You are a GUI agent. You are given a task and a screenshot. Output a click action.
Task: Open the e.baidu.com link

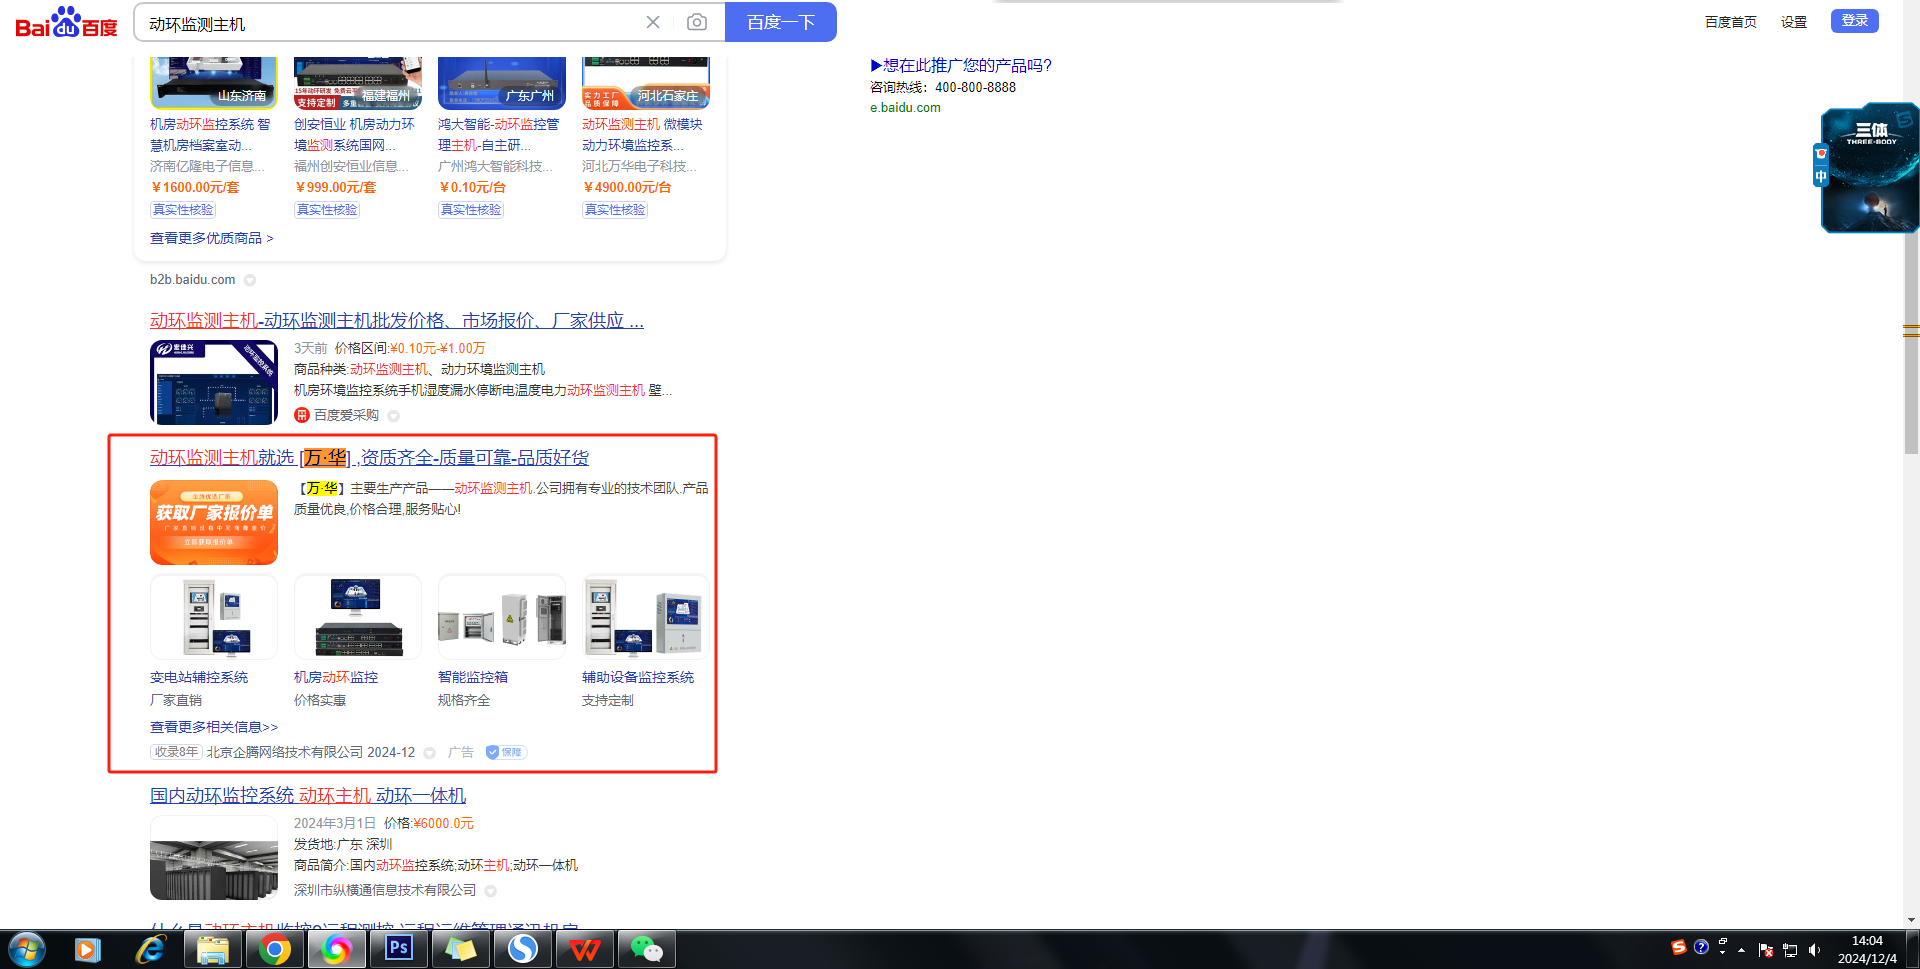coord(905,108)
